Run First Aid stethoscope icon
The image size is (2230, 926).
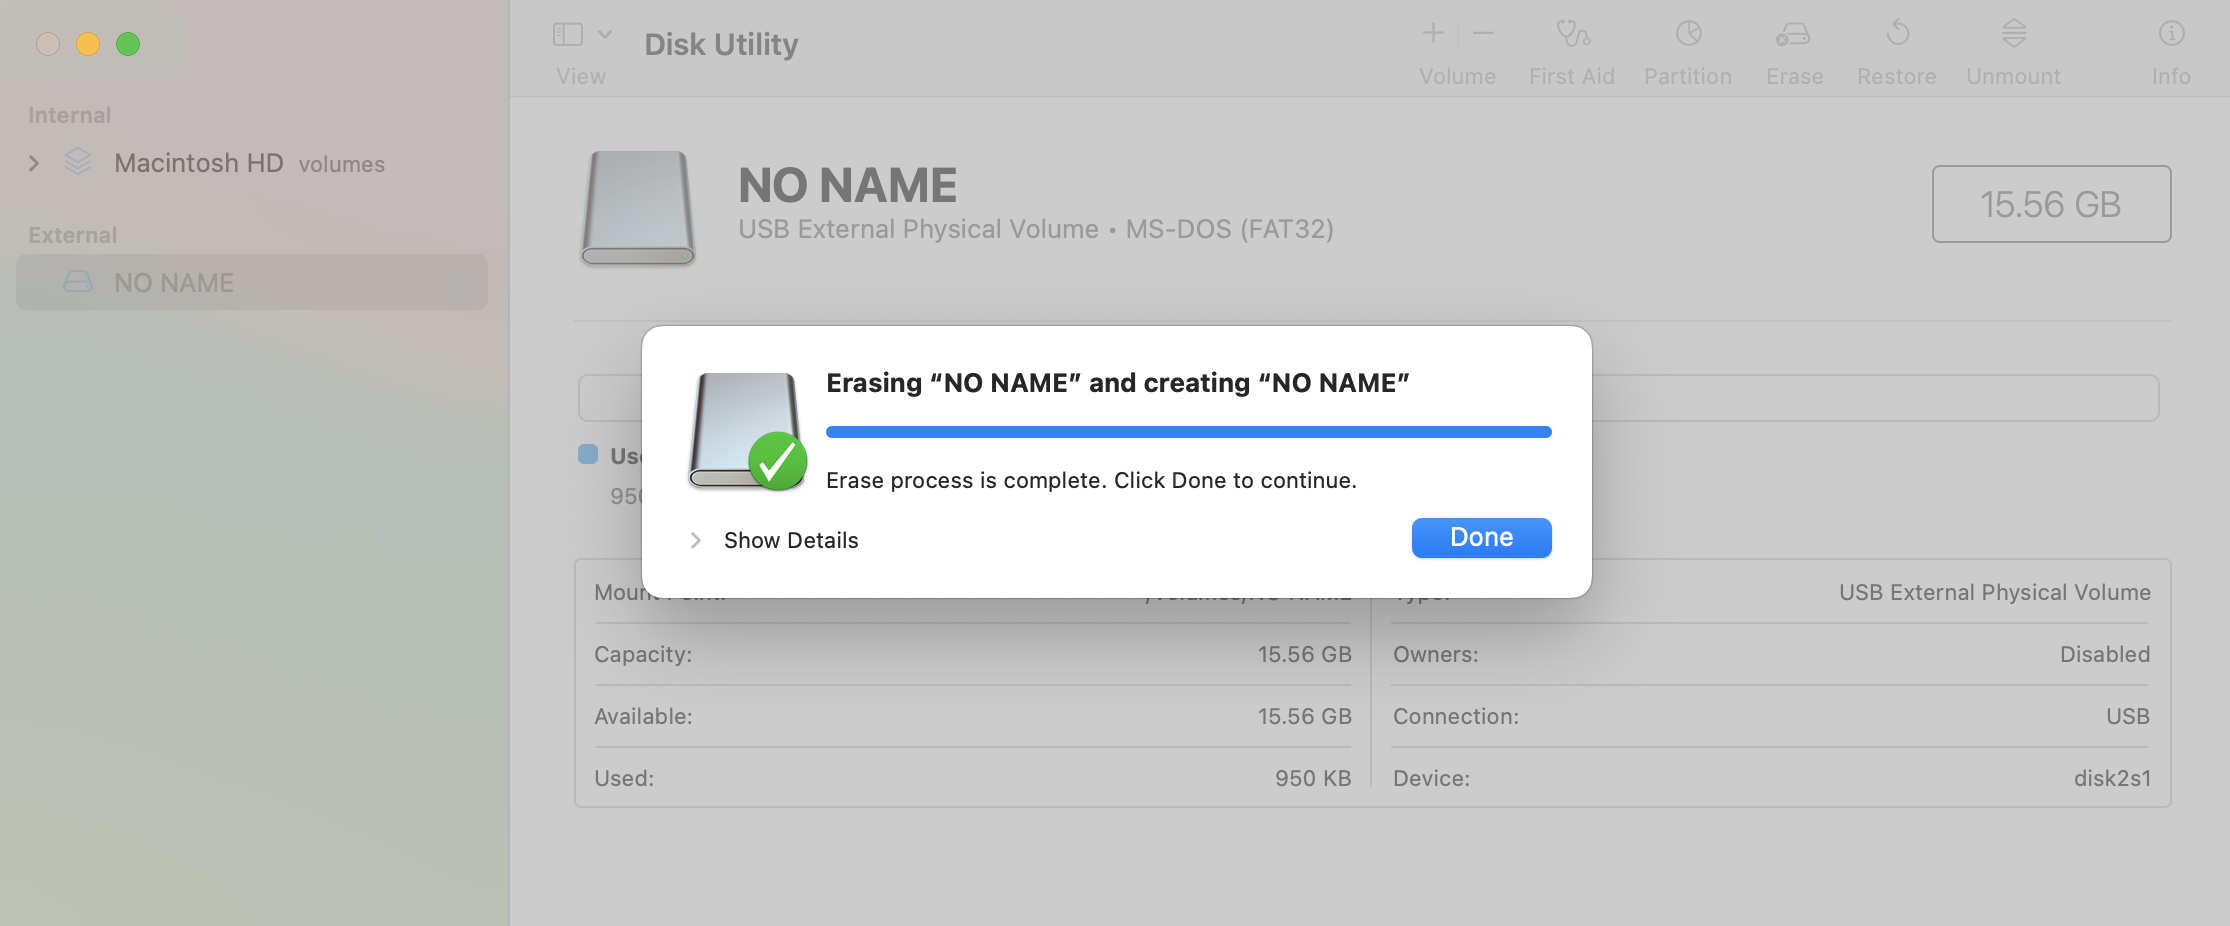click(1573, 34)
